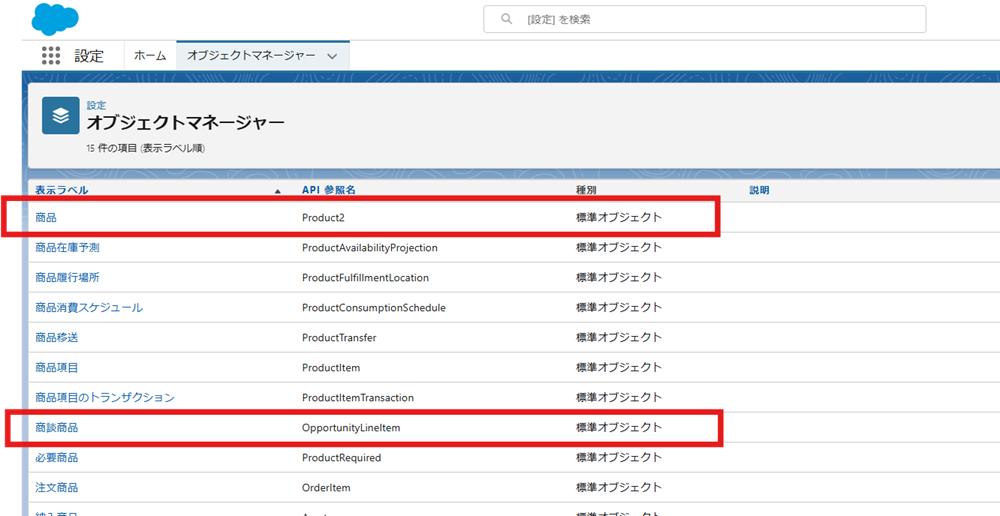The height and width of the screenshot is (516, 1000).
Task: Open the 商品 object link
Action: pyautogui.click(x=46, y=217)
